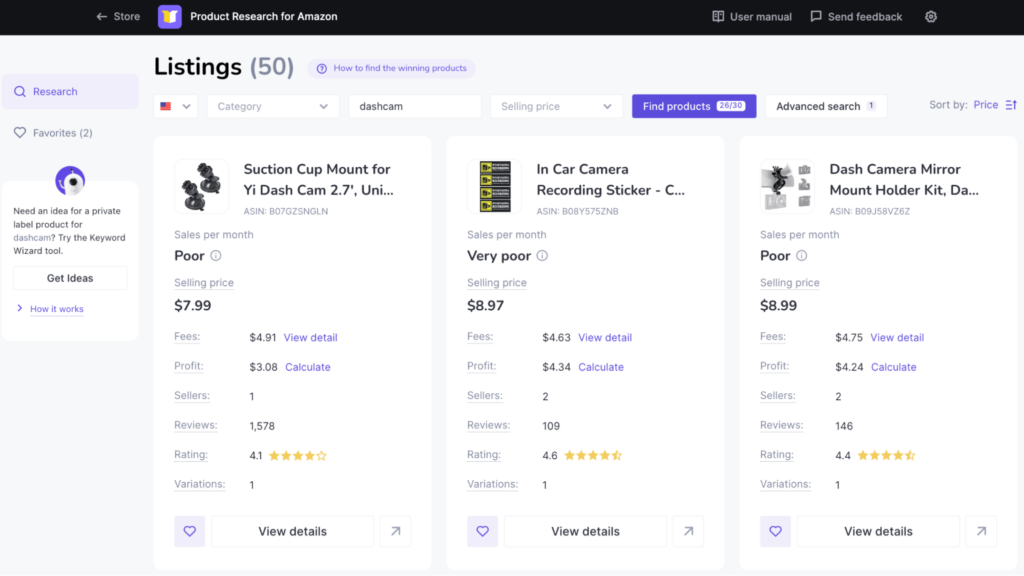Click the Listings (50) heading
Image resolution: width=1024 pixels, height=576 pixels.
224,67
